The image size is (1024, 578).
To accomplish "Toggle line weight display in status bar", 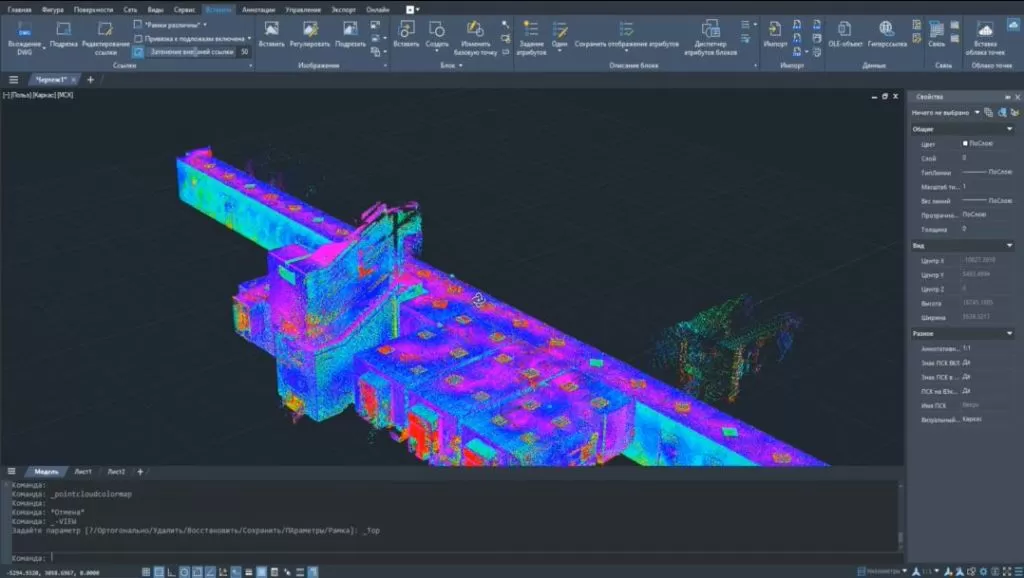I will click(248, 572).
